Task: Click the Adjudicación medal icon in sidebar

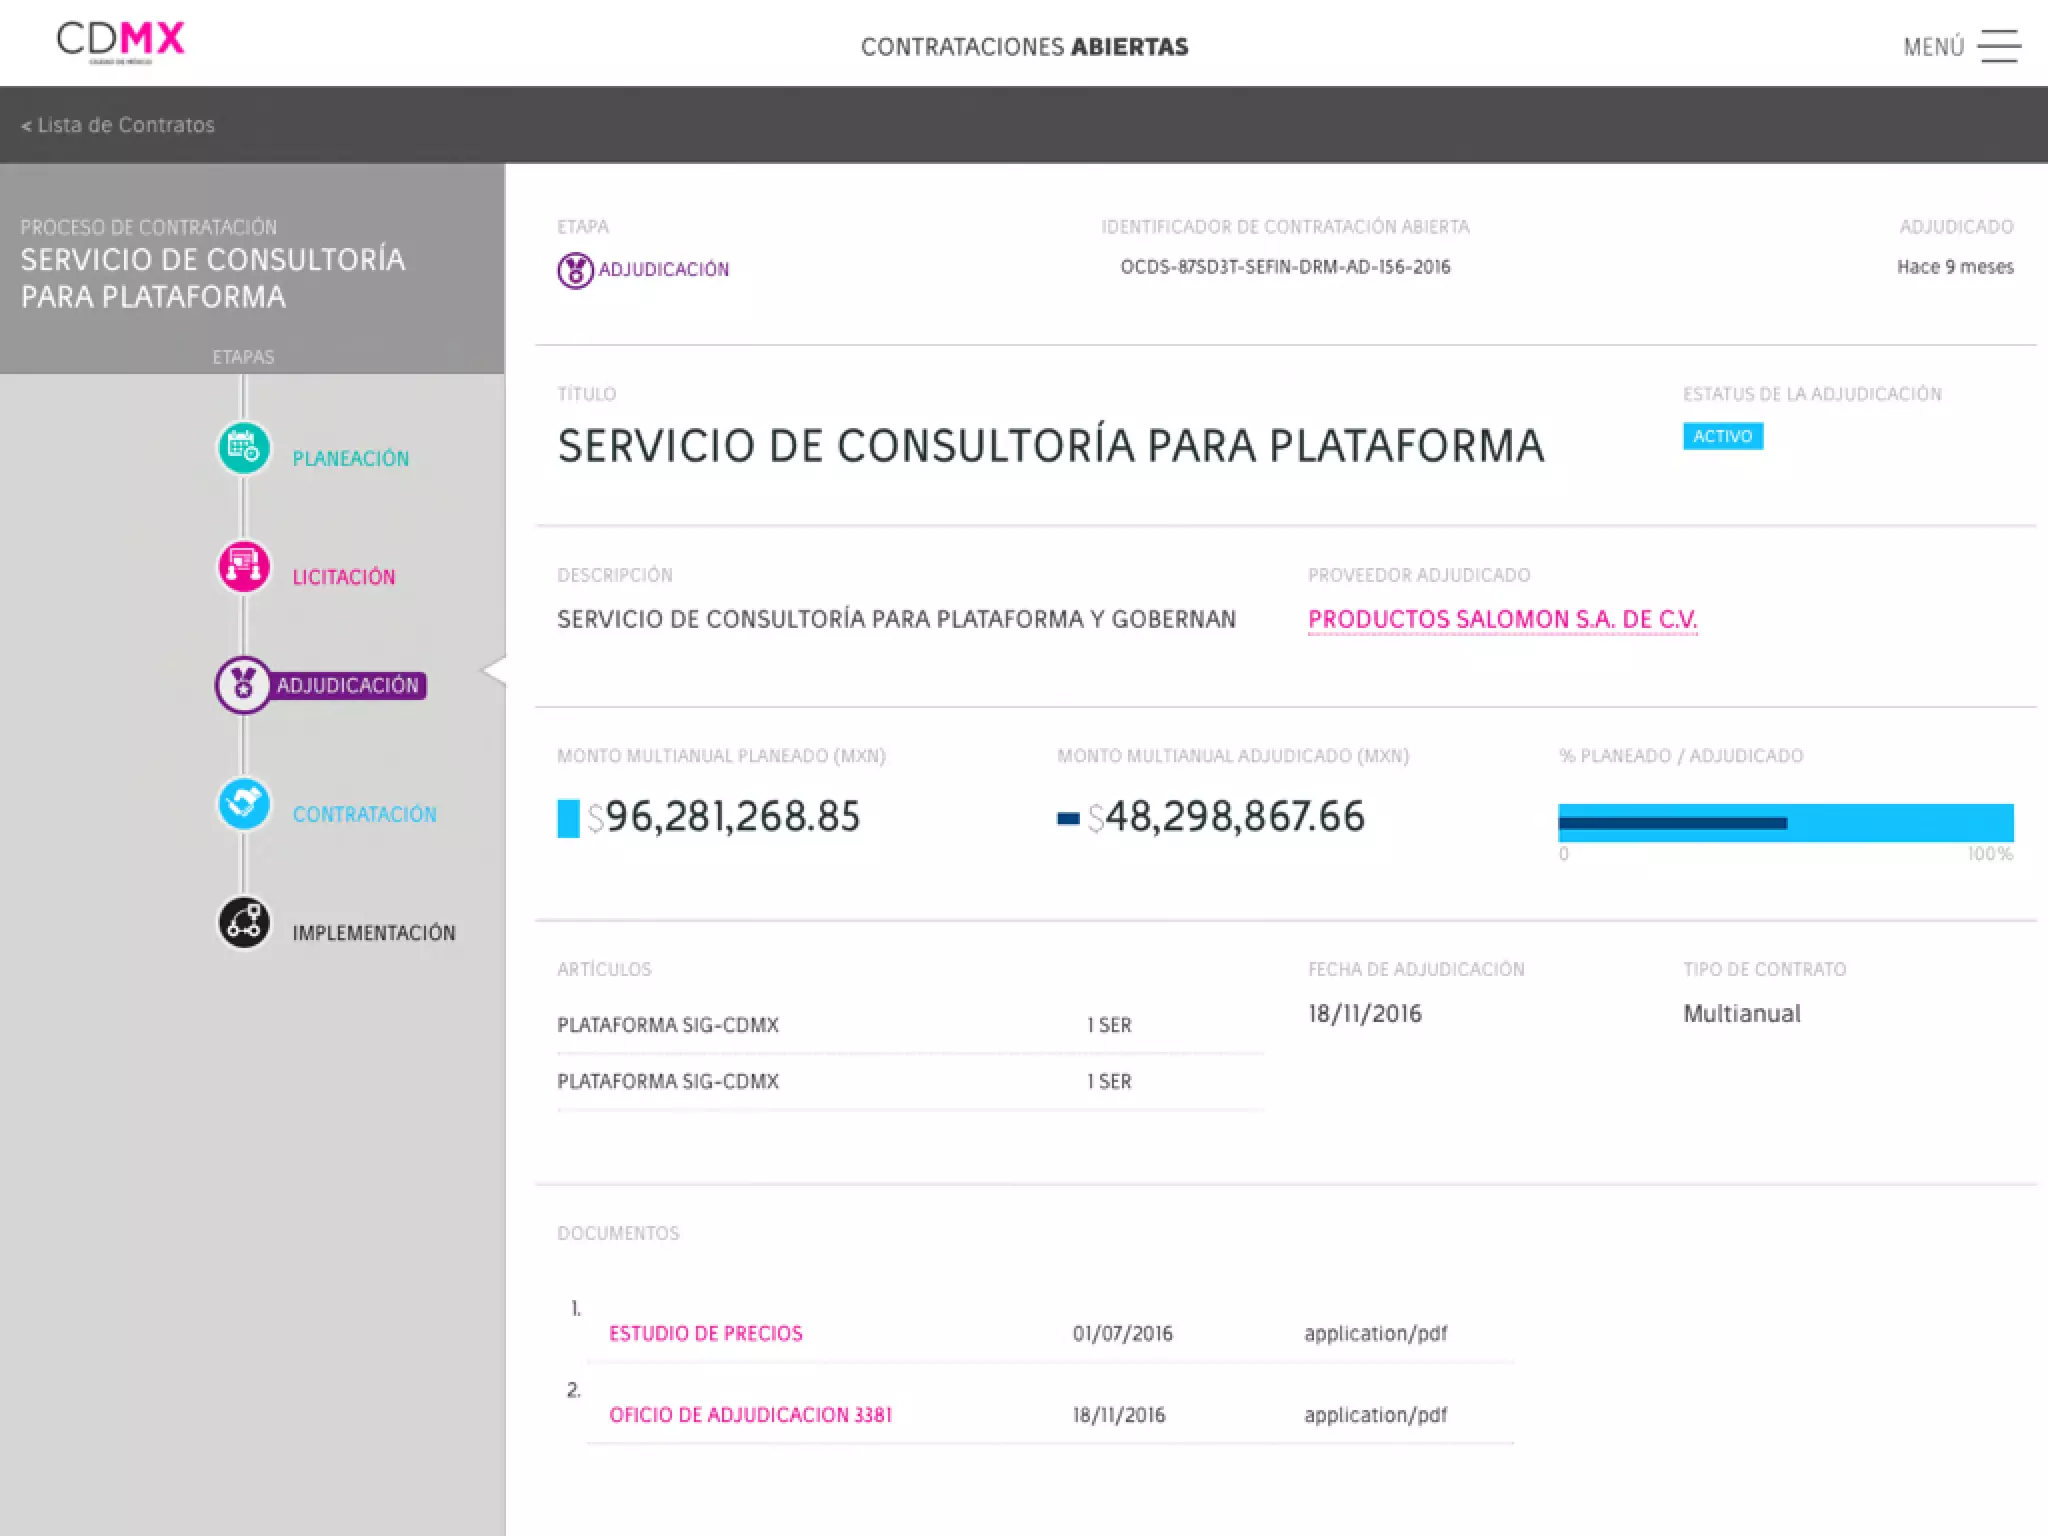Action: point(243,685)
